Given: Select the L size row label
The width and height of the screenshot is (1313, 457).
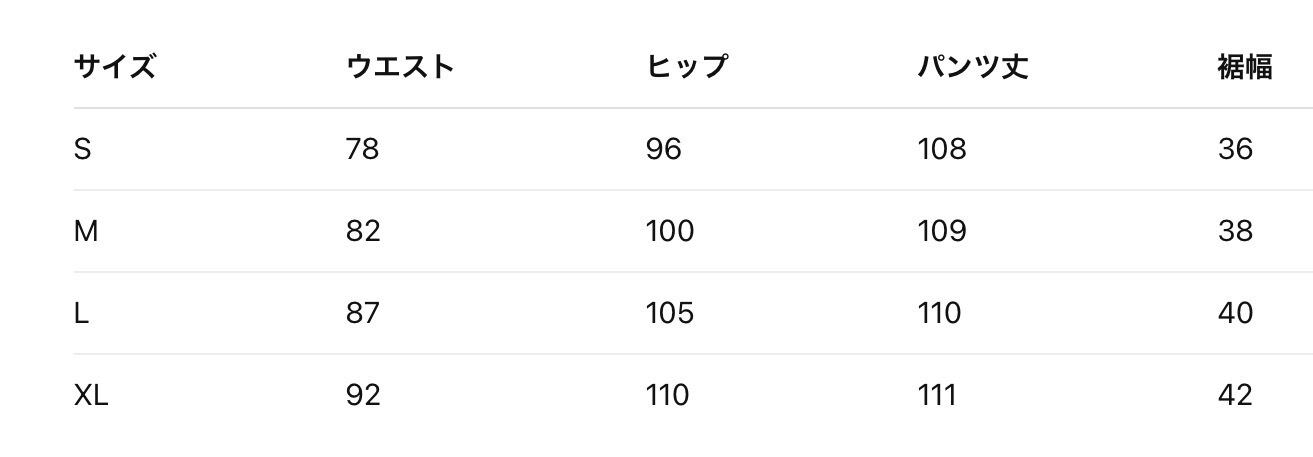Looking at the screenshot, I should [81, 313].
